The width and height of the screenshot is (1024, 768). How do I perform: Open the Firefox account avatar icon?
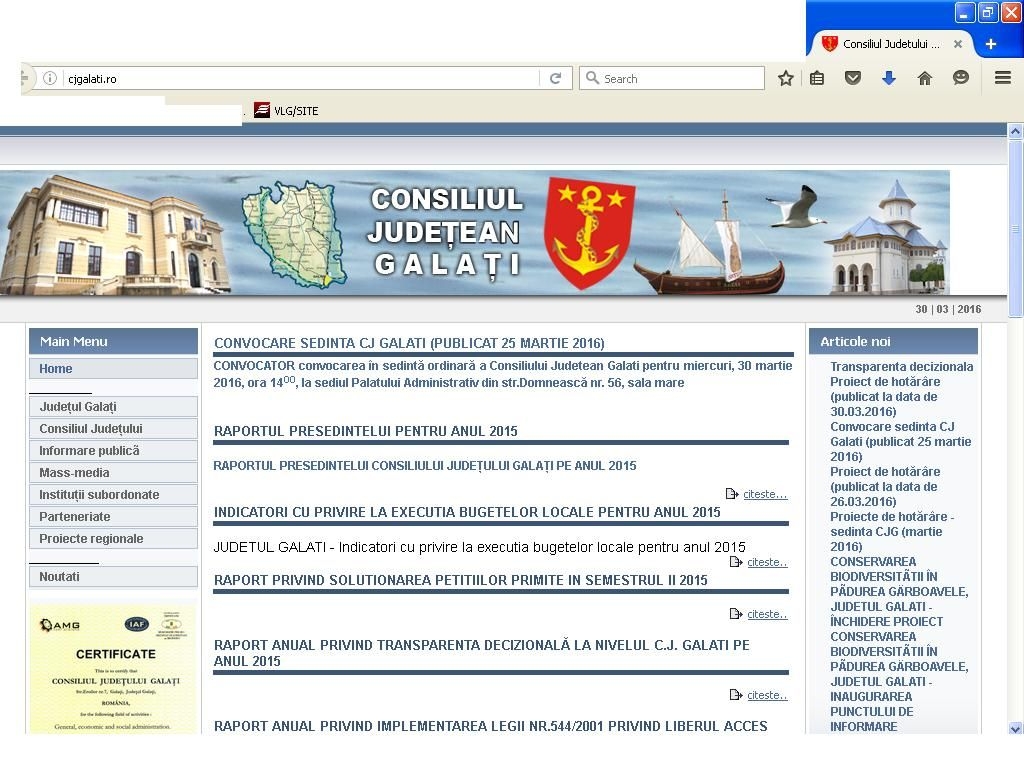pos(961,78)
